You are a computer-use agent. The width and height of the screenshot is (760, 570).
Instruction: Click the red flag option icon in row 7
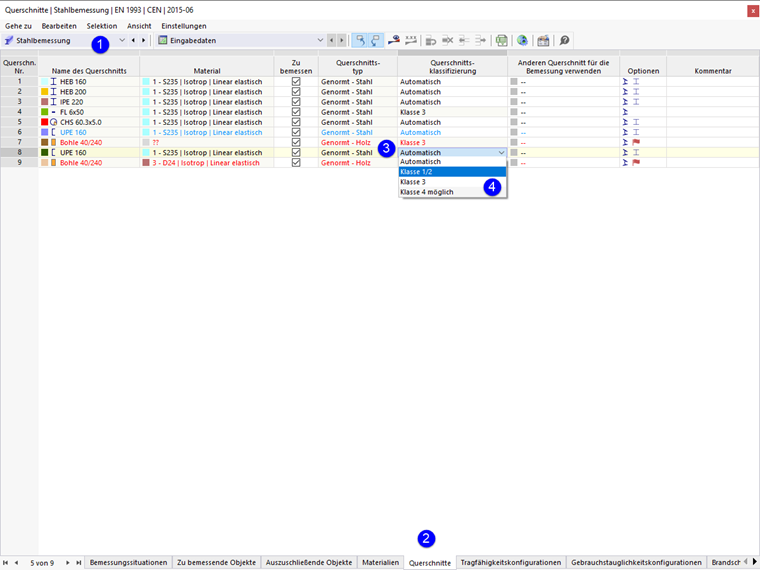pos(636,142)
